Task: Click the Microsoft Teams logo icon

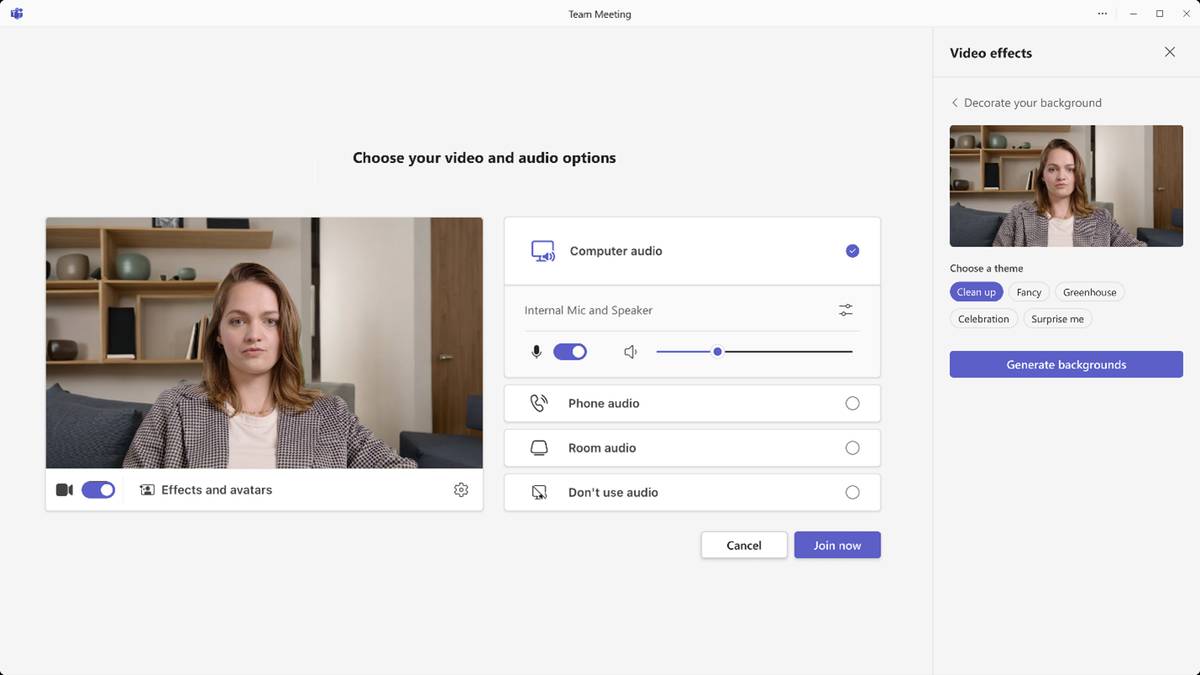Action: click(x=17, y=14)
